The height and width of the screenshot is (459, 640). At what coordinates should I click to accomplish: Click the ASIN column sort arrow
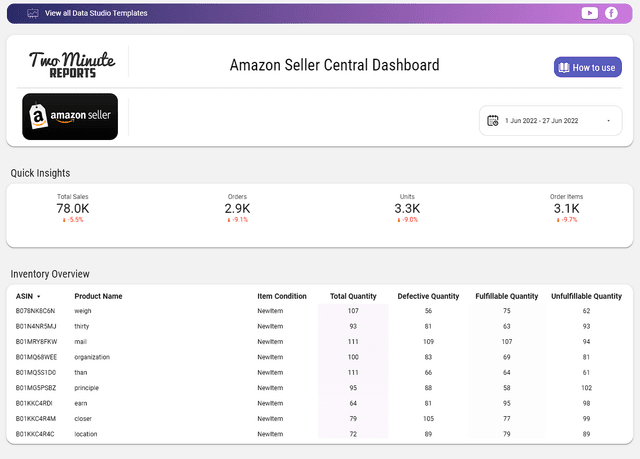tap(39, 297)
